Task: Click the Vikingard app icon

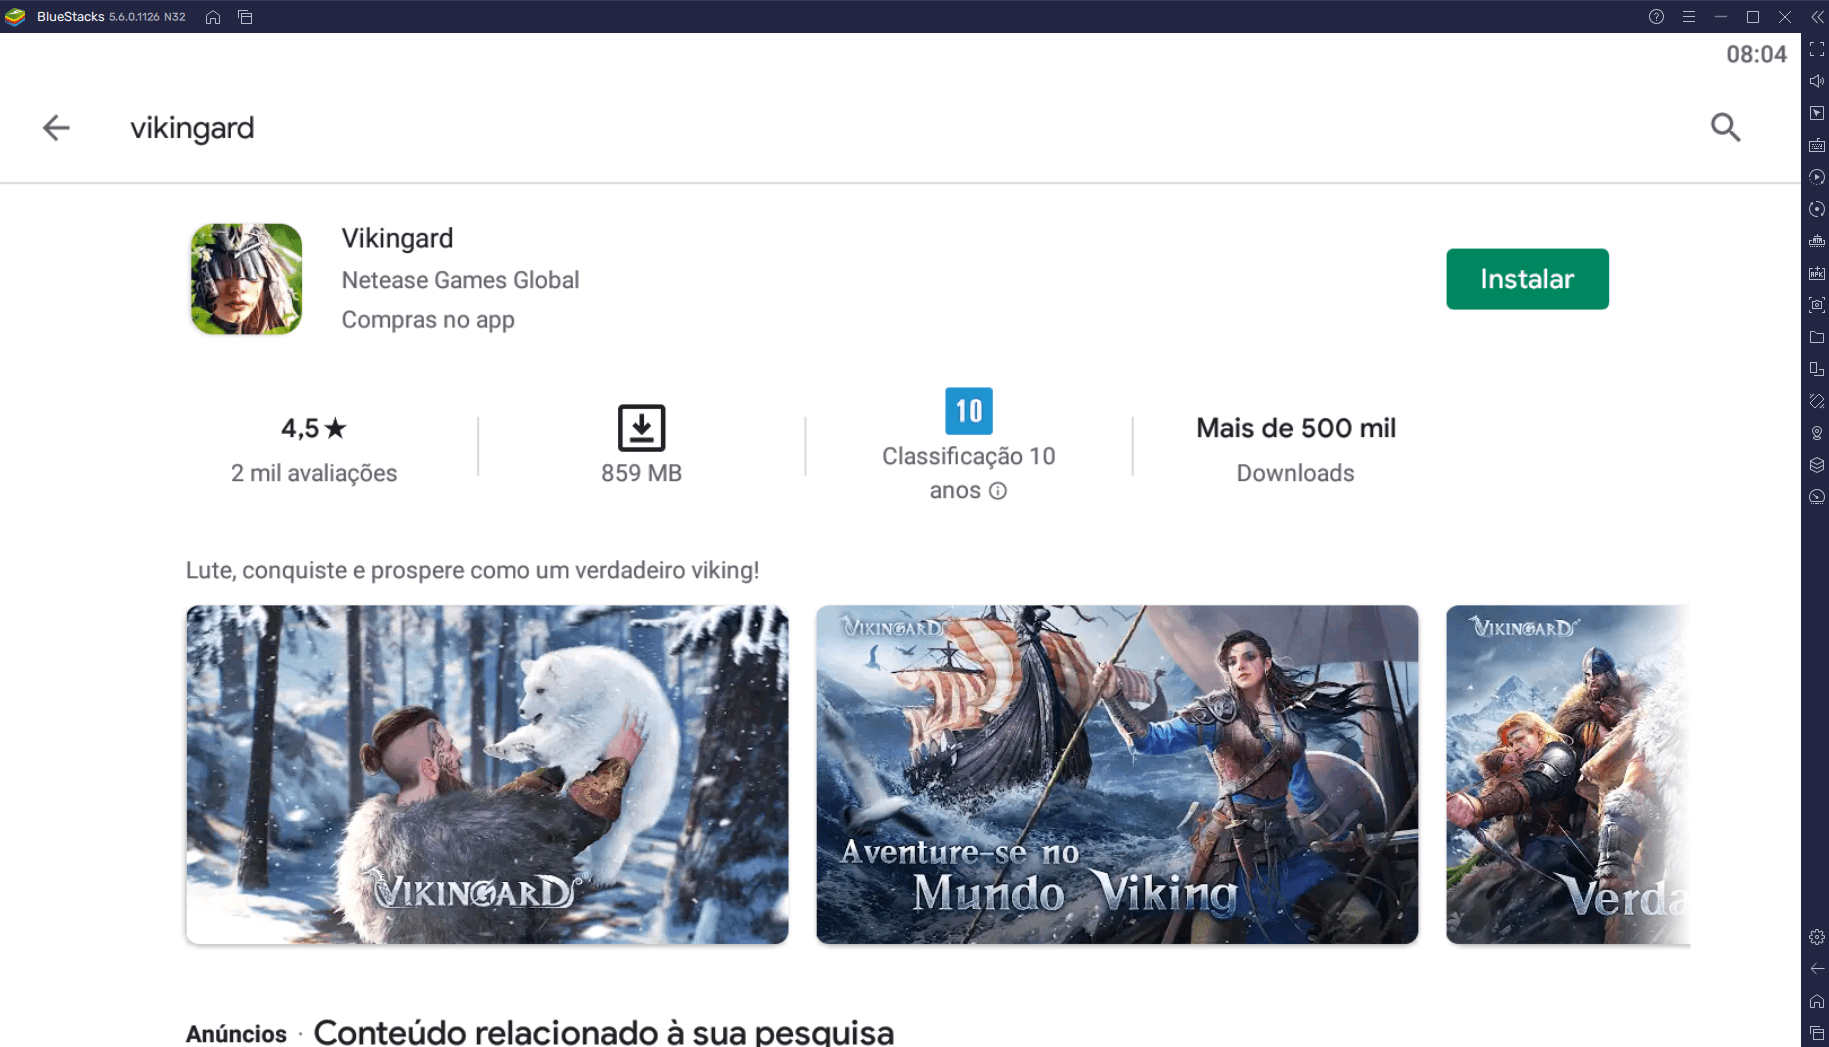Action: pos(247,279)
